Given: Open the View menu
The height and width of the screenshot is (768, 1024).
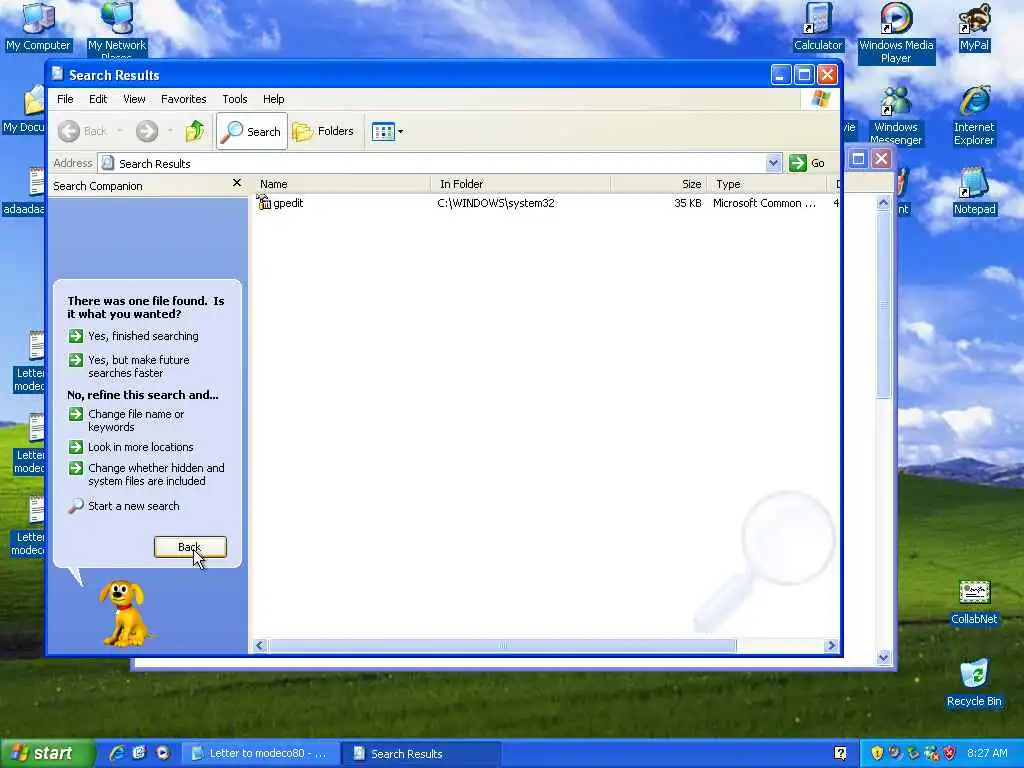Looking at the screenshot, I should (x=134, y=99).
